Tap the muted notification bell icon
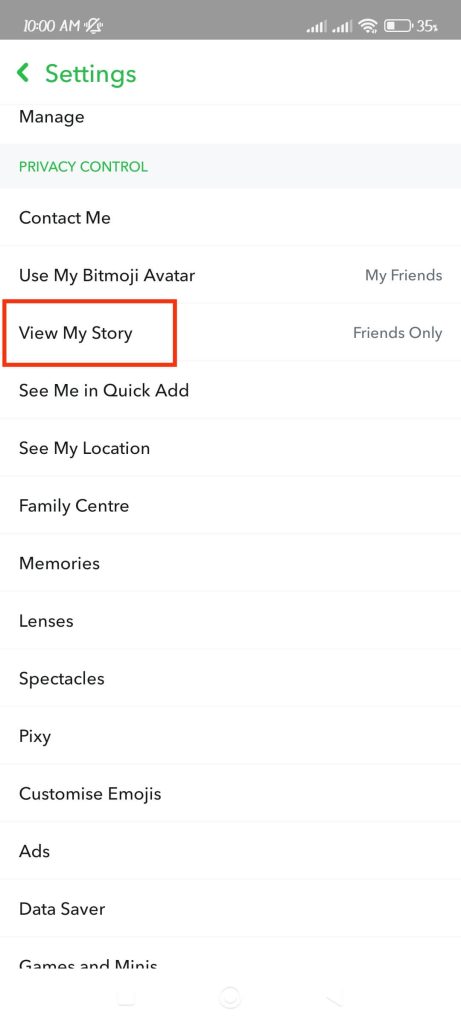 (x=94, y=26)
